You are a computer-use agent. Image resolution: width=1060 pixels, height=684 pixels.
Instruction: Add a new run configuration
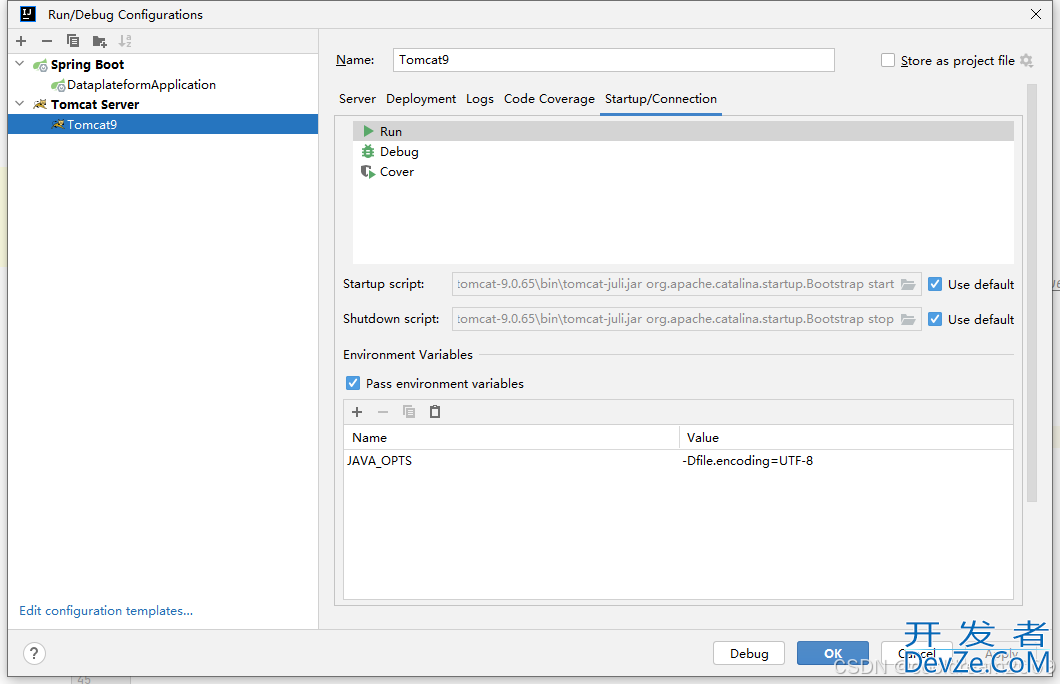pos(21,41)
